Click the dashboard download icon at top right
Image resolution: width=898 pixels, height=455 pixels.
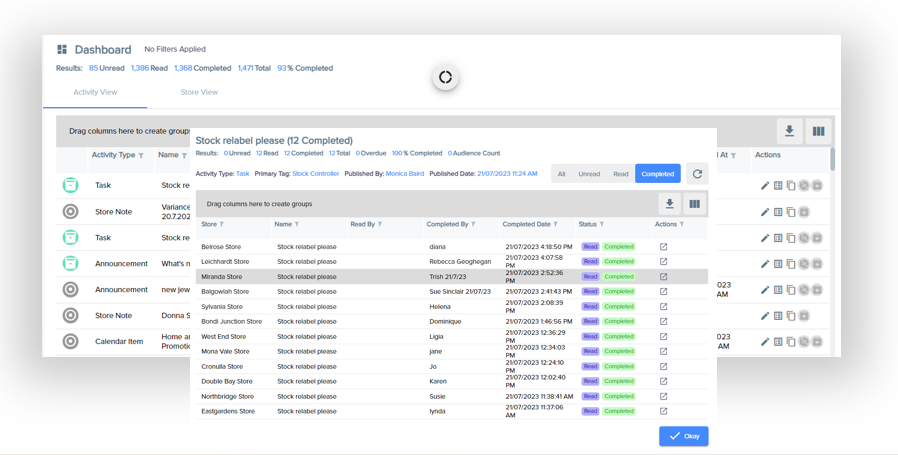[x=789, y=131]
